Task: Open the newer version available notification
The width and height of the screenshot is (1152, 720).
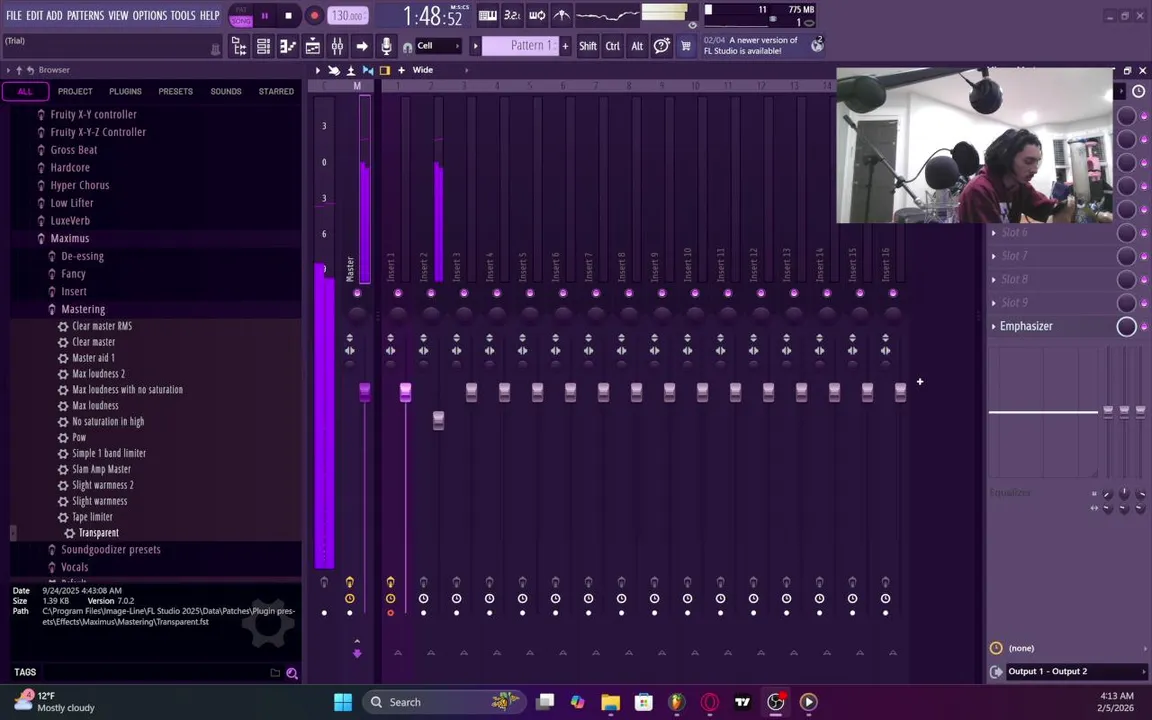Action: [x=762, y=46]
